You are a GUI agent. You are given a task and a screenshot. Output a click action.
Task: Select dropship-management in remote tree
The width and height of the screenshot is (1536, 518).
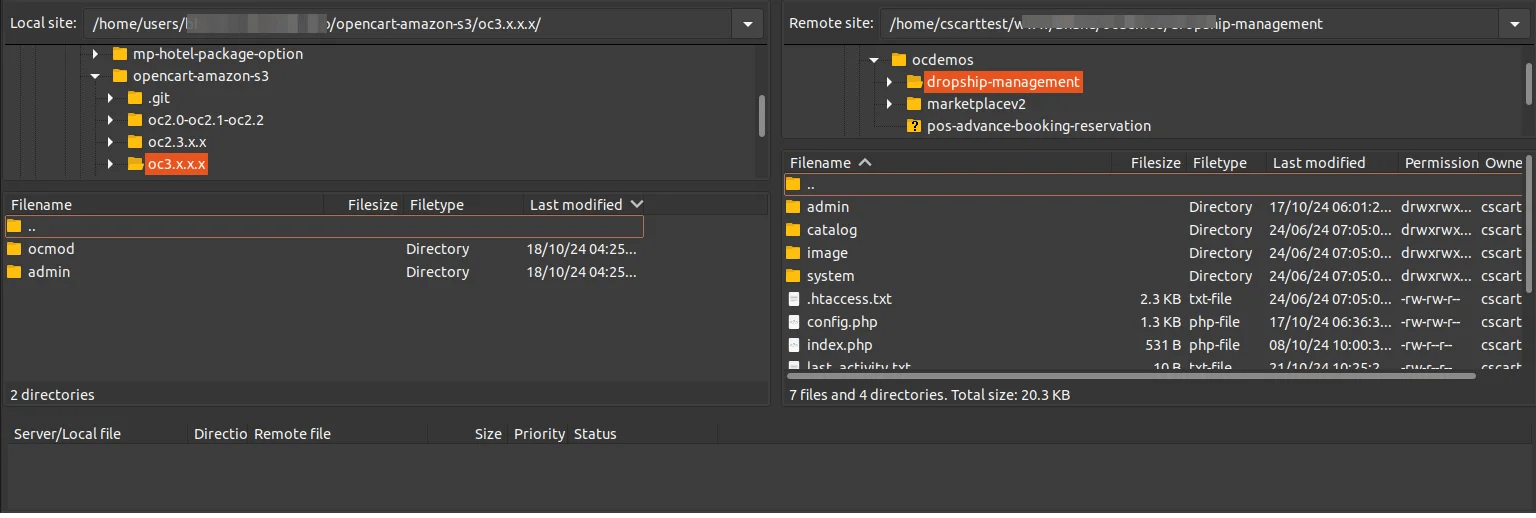pyautogui.click(x=1002, y=82)
